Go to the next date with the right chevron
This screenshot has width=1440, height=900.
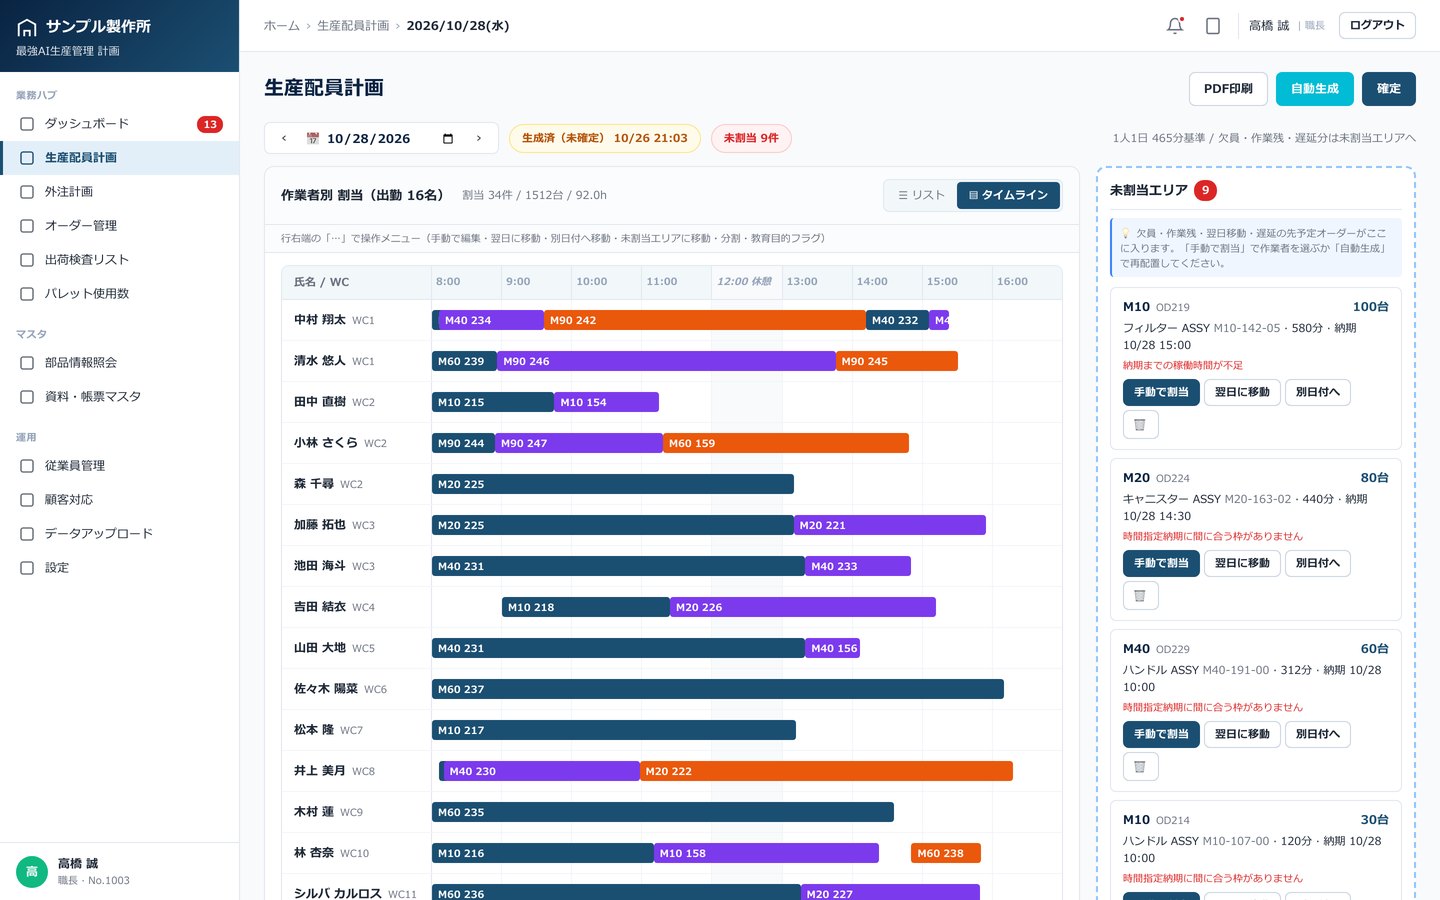tap(479, 138)
